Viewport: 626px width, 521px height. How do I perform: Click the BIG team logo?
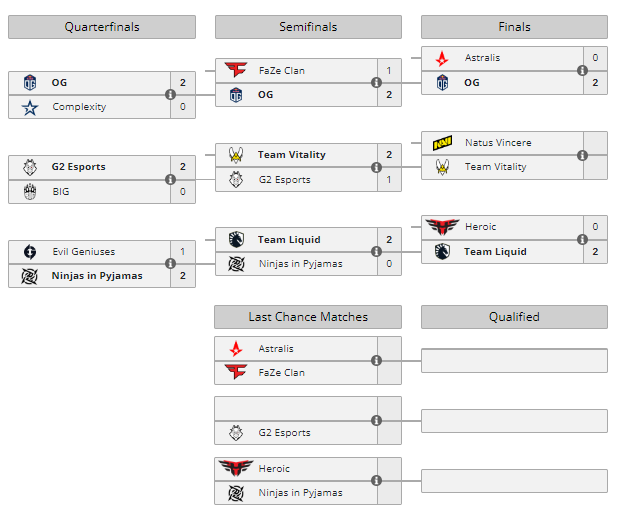click(29, 191)
